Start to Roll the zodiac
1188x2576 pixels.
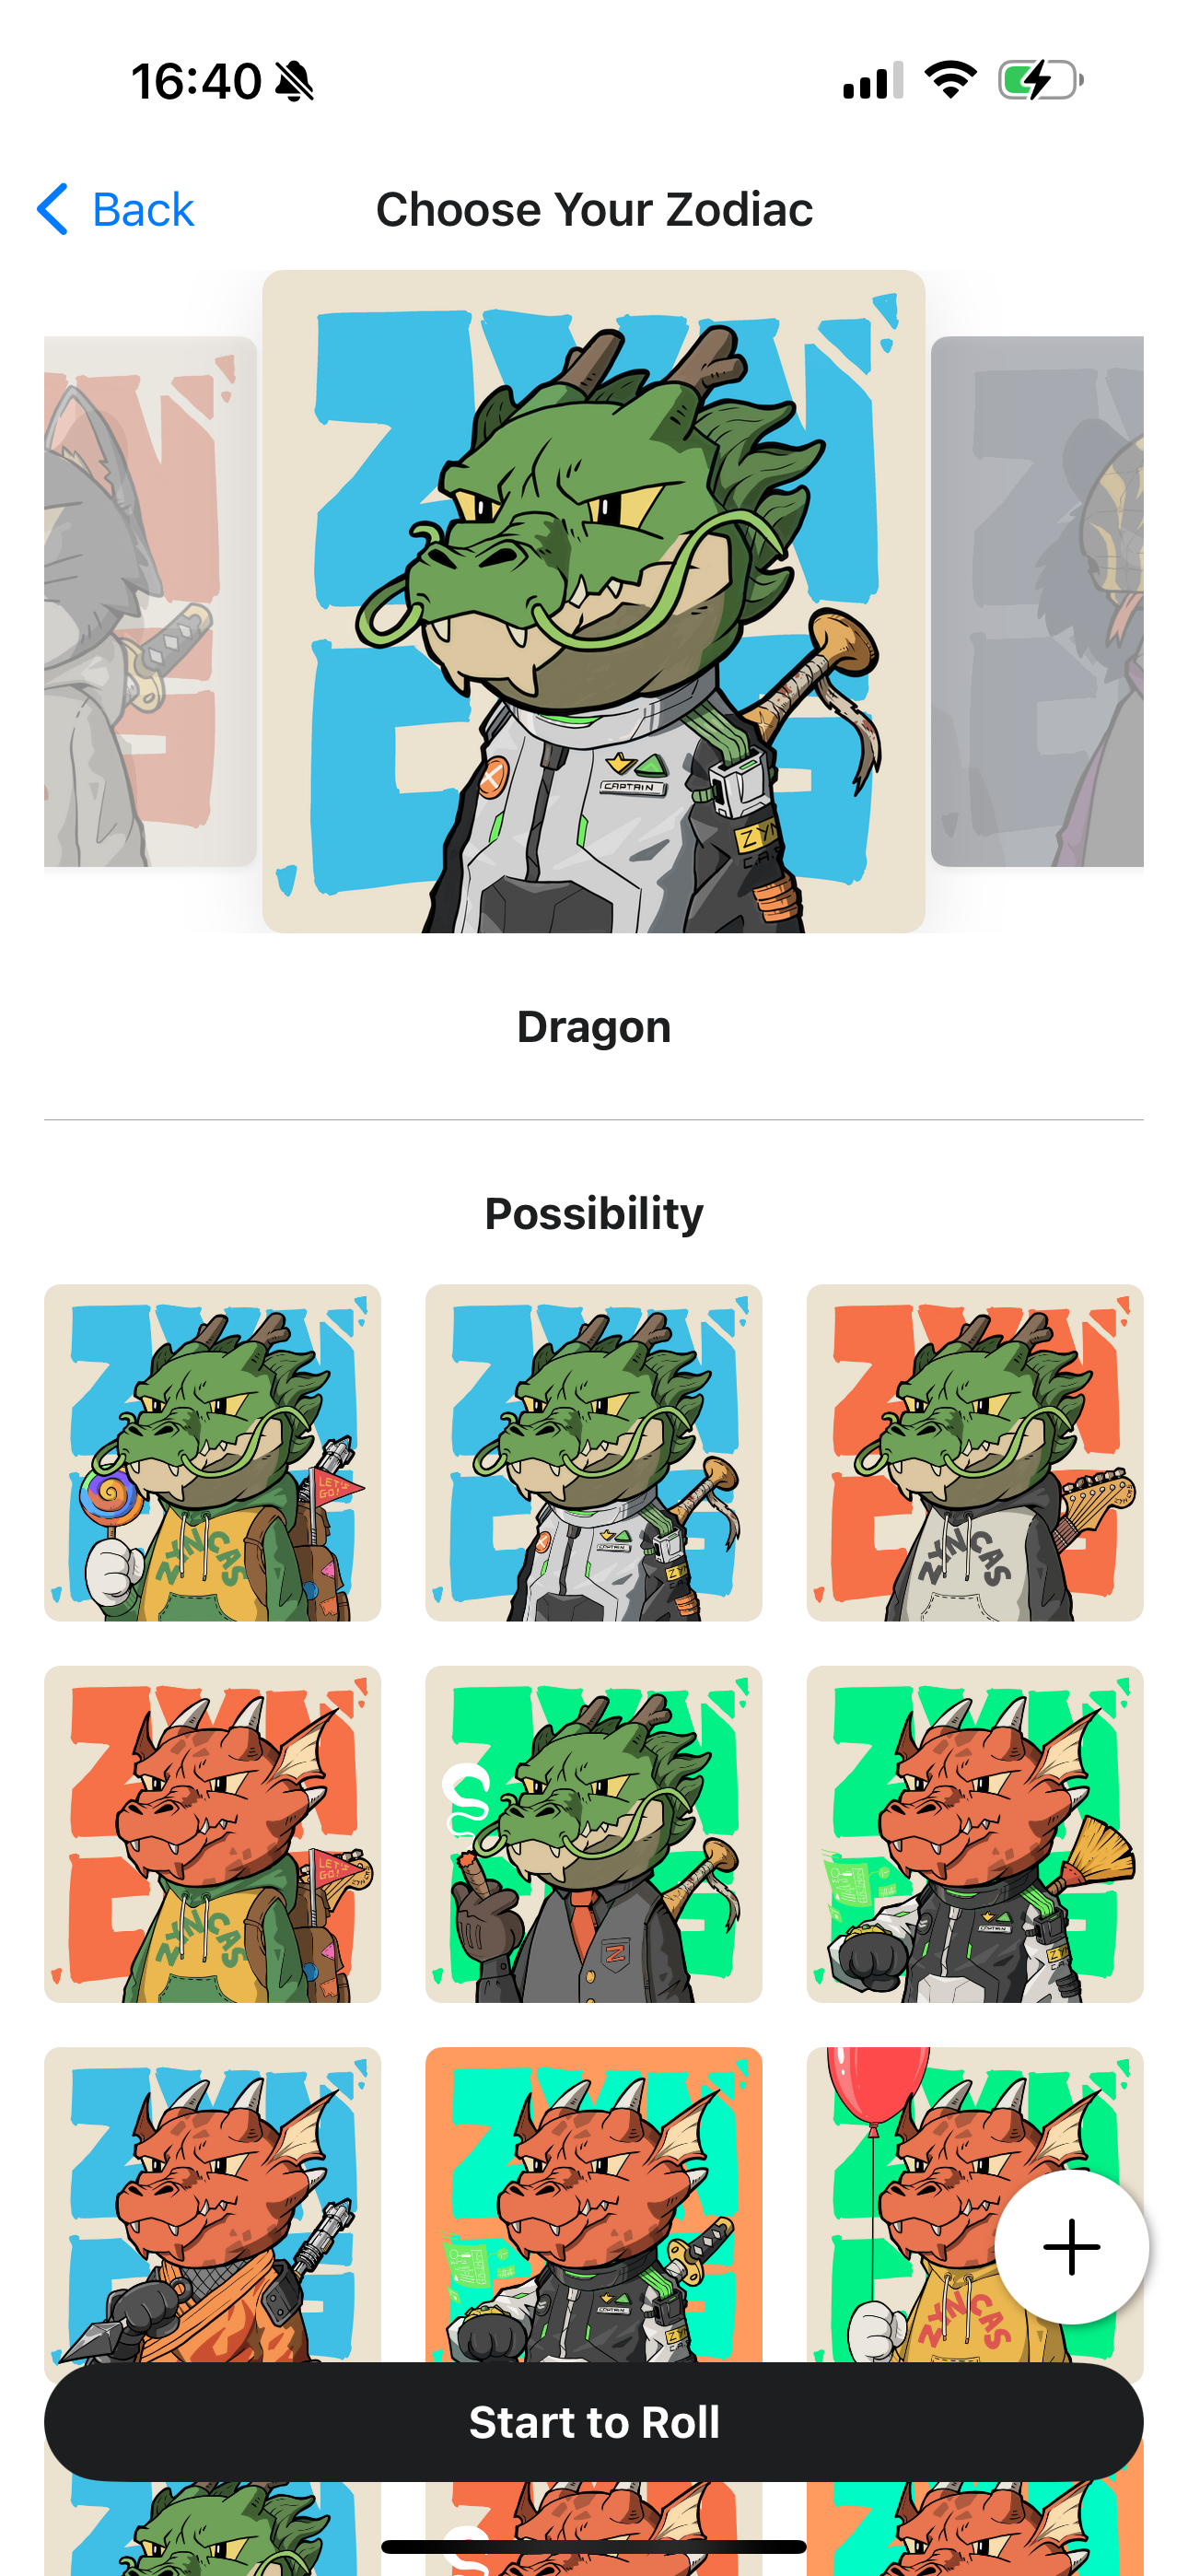coord(594,2421)
